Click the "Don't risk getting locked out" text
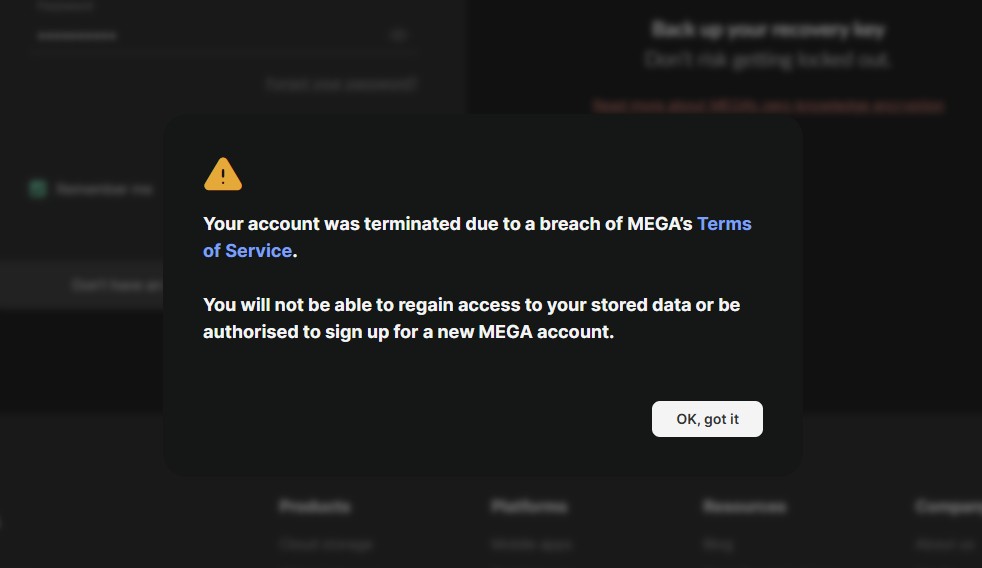The width and height of the screenshot is (982, 568). (x=768, y=60)
